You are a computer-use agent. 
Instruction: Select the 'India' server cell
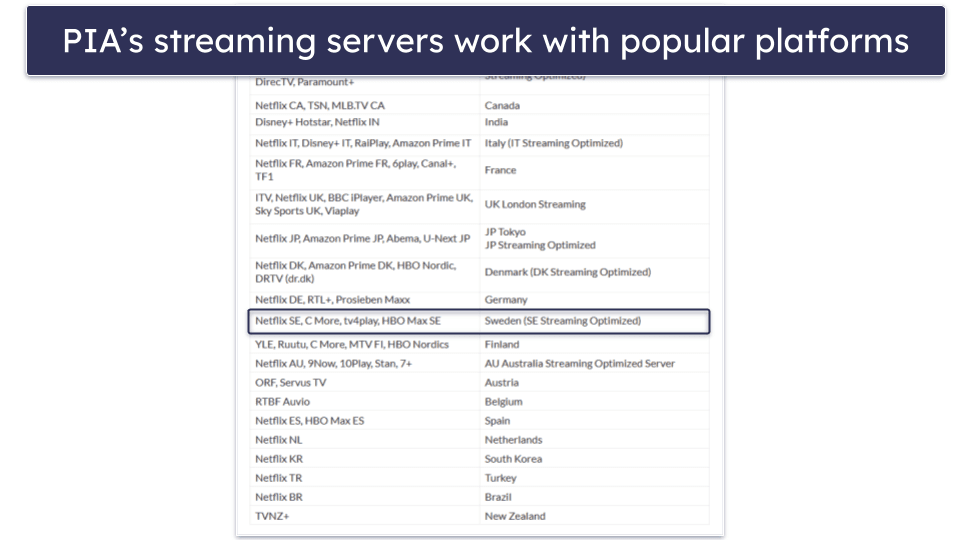[594, 122]
